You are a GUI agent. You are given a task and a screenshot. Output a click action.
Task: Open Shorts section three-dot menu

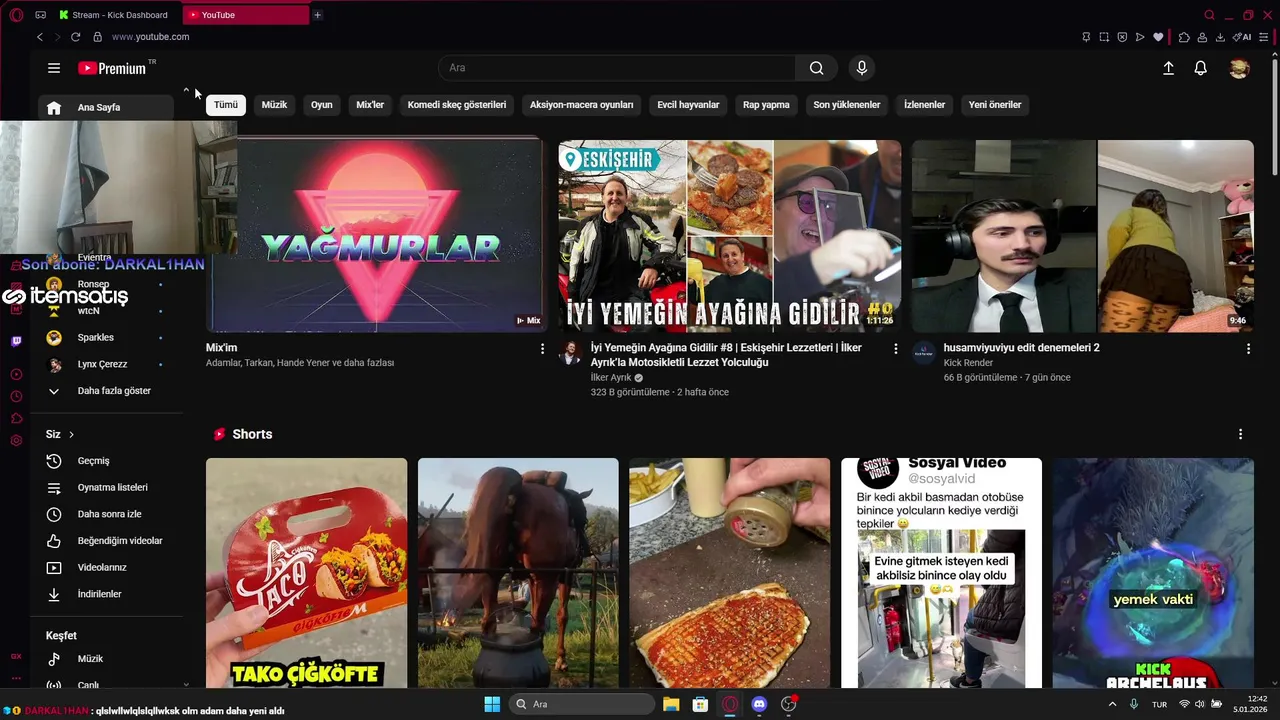1240,434
